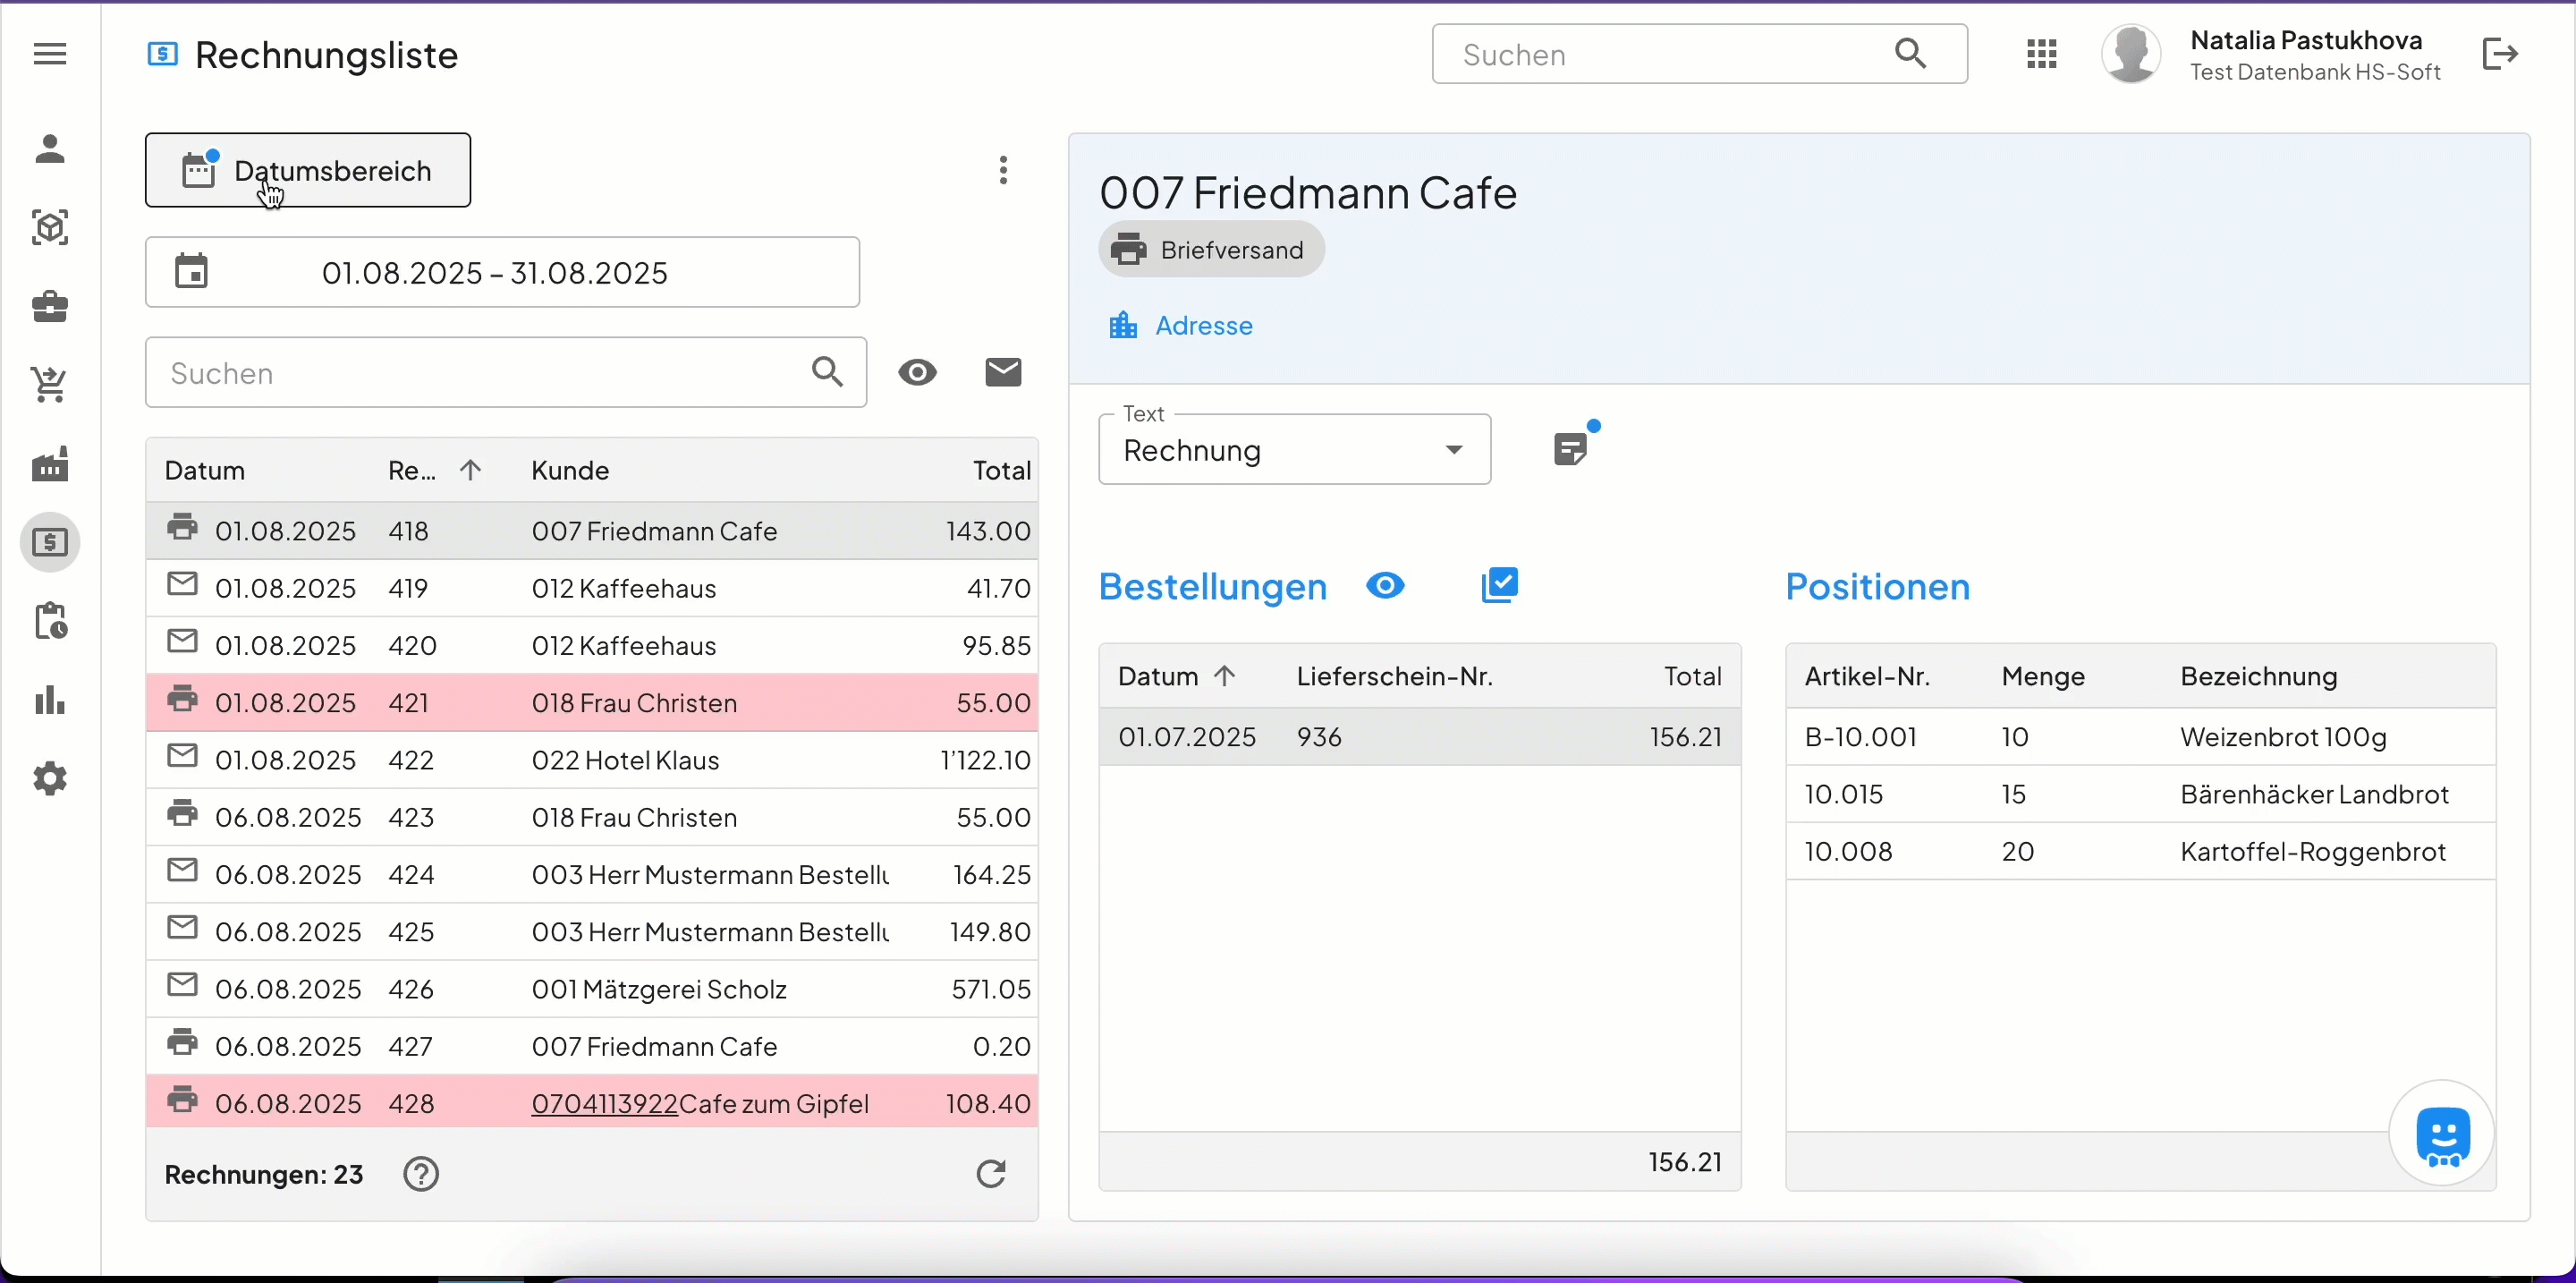
Task: Click the calendar icon in date field
Action: [x=192, y=271]
